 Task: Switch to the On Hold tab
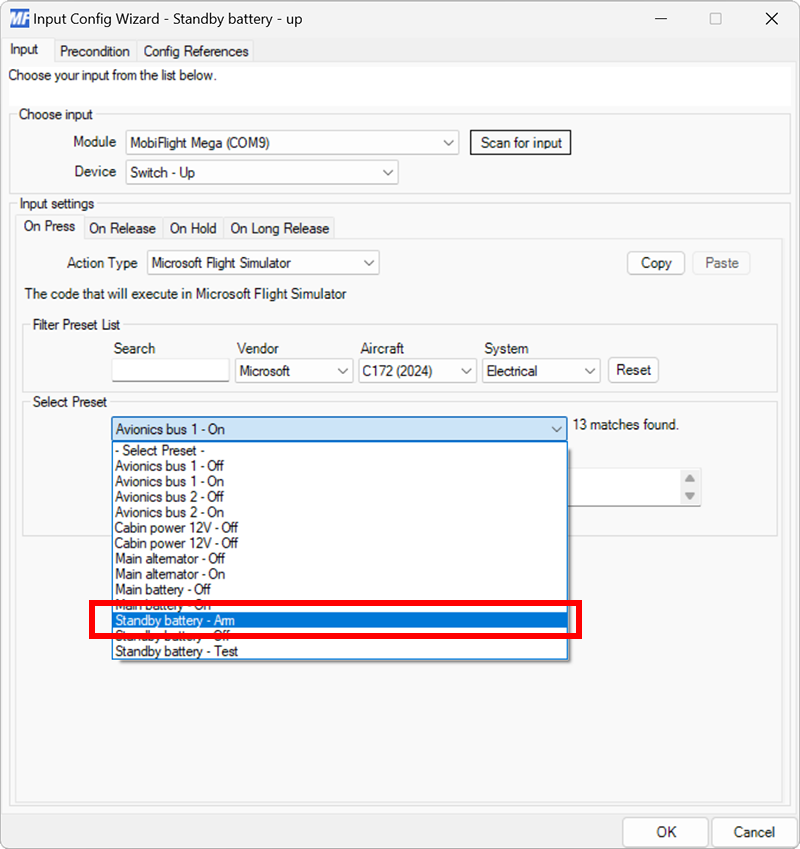[192, 228]
